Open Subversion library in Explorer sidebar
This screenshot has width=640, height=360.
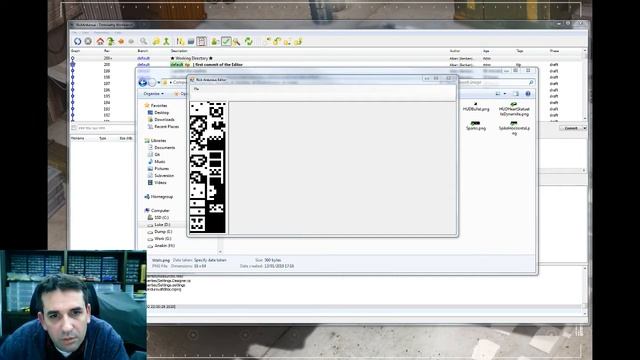coord(164,176)
